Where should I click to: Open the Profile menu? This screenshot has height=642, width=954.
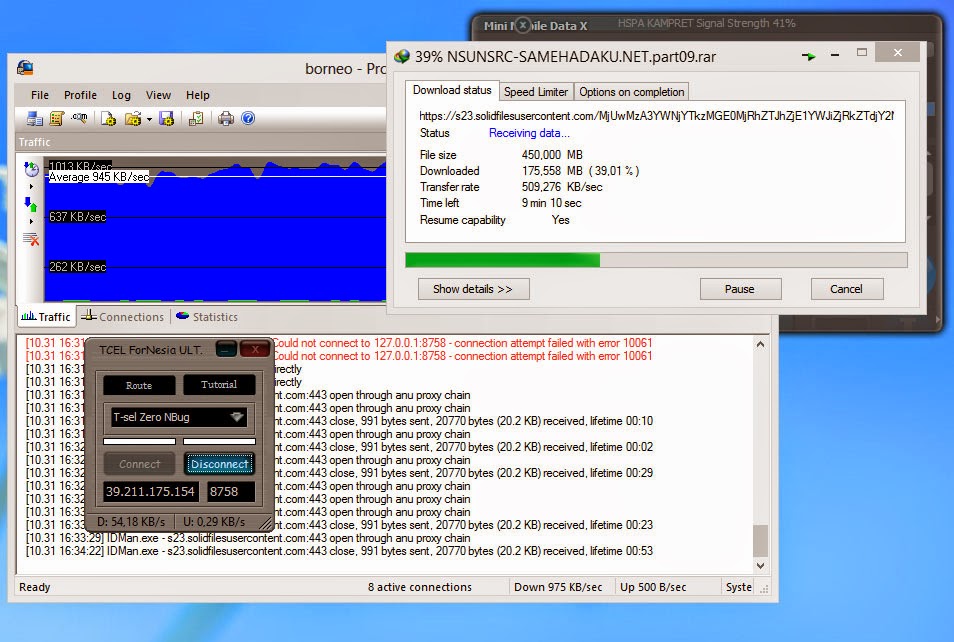(x=80, y=95)
